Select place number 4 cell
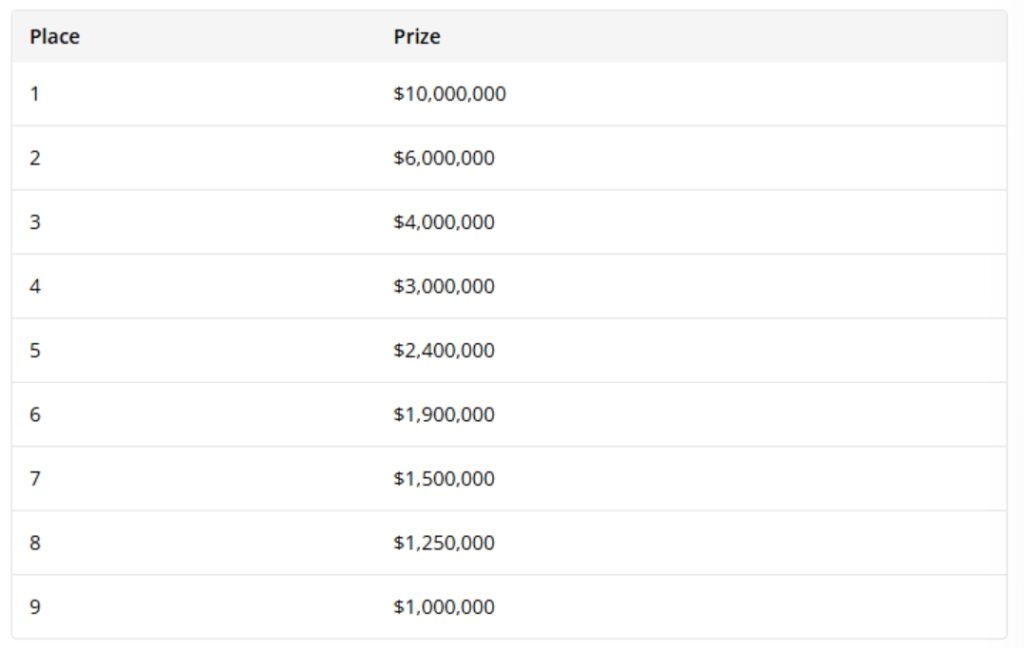This screenshot has height=651, width=1024. pyautogui.click(x=35, y=286)
